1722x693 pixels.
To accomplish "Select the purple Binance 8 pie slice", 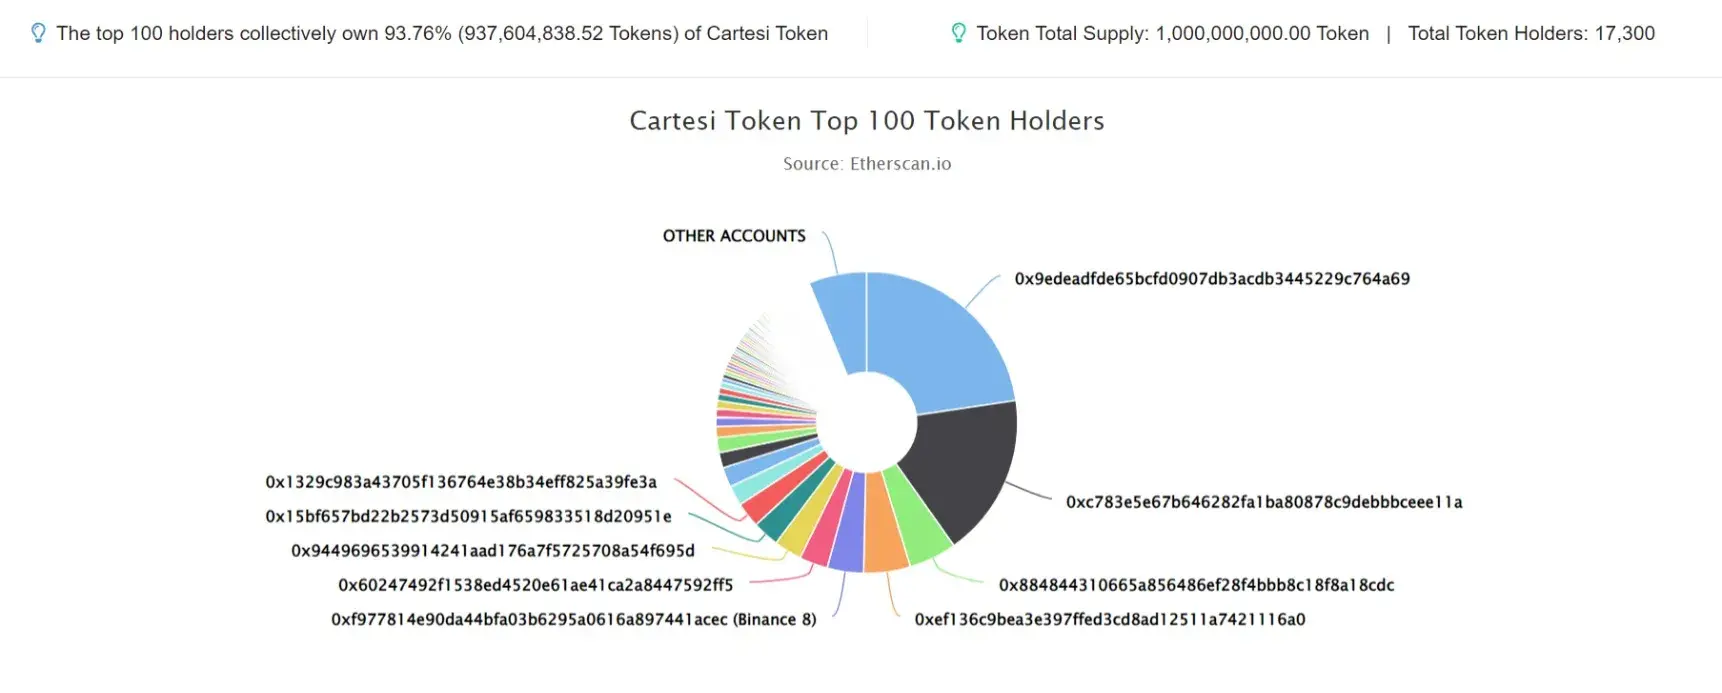I will [x=849, y=530].
